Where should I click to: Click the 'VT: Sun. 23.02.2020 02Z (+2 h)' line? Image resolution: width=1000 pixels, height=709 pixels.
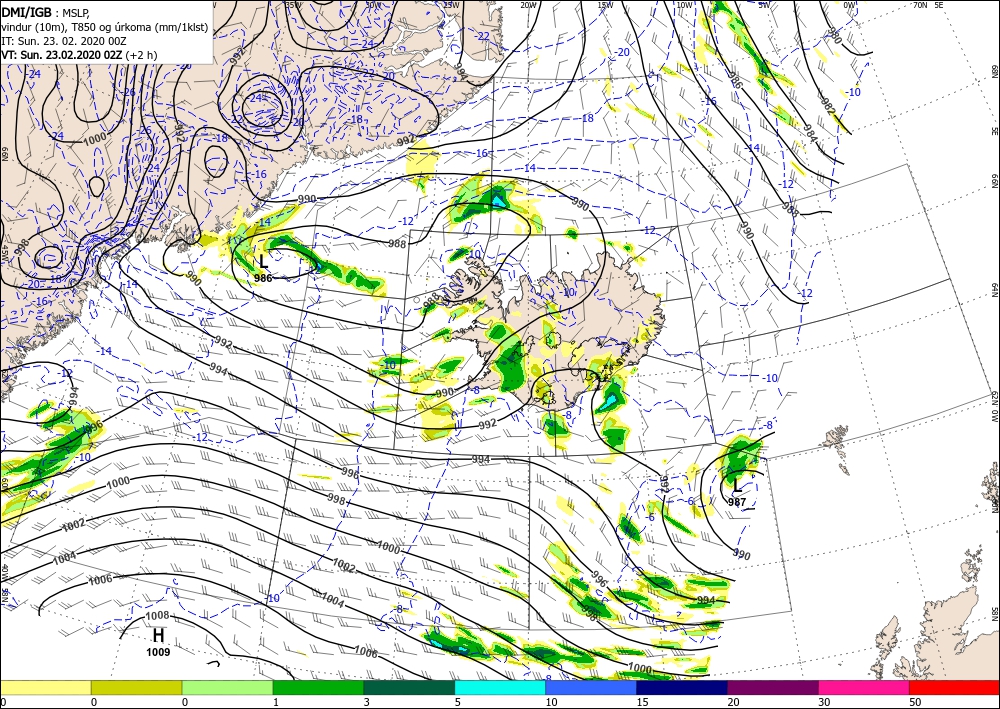[x=79, y=55]
